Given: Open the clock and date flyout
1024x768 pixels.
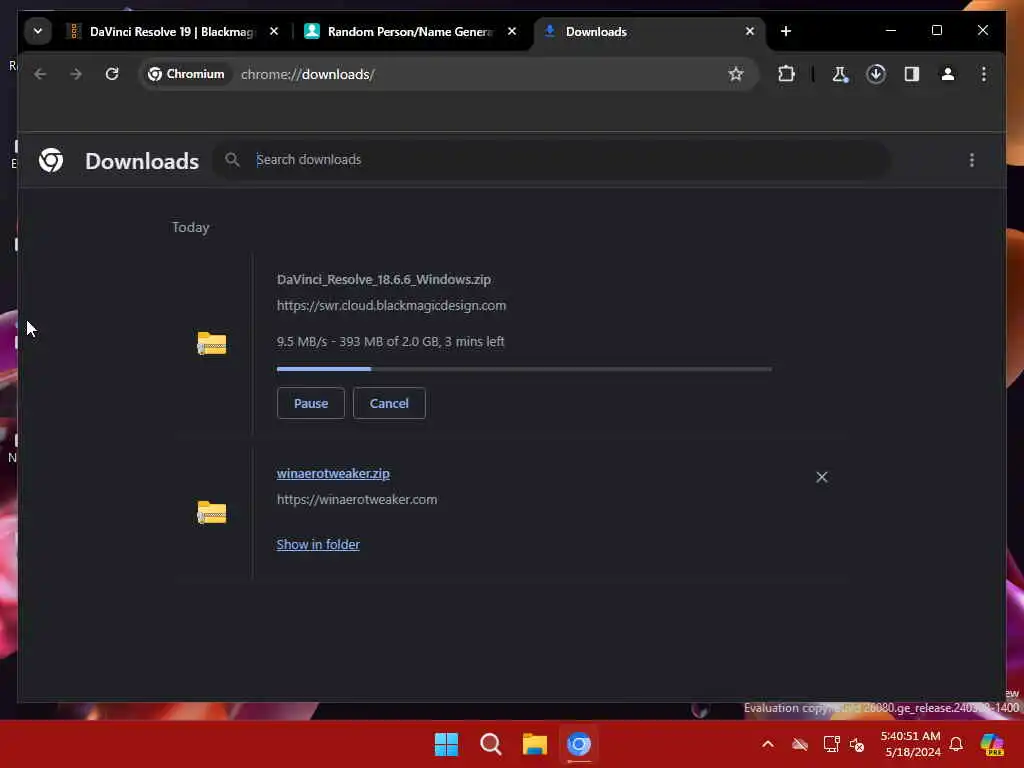Looking at the screenshot, I should [x=910, y=744].
